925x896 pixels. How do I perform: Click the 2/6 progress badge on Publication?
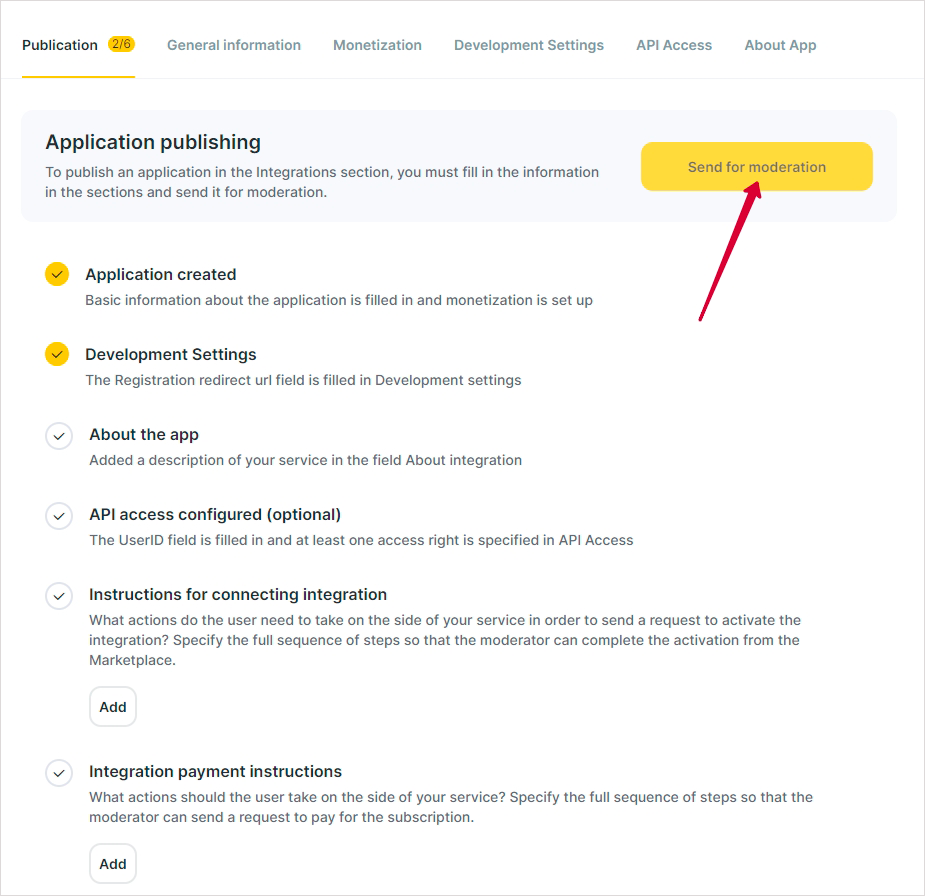(122, 44)
